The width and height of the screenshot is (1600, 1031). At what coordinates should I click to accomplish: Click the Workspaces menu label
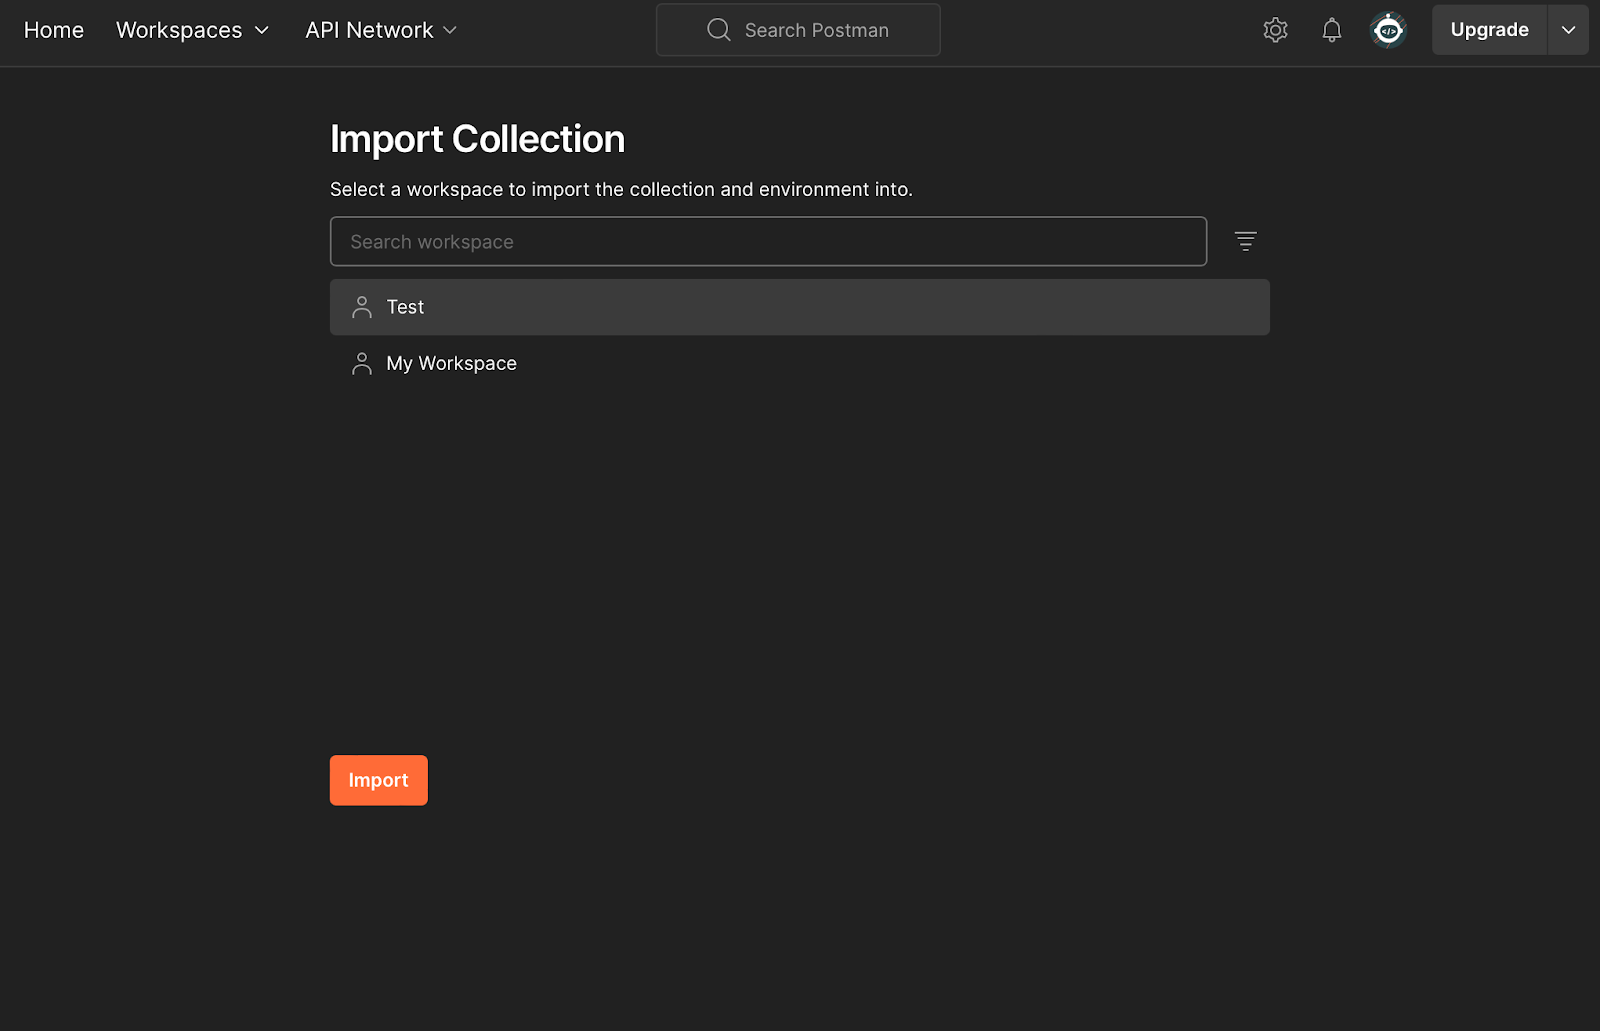(179, 30)
